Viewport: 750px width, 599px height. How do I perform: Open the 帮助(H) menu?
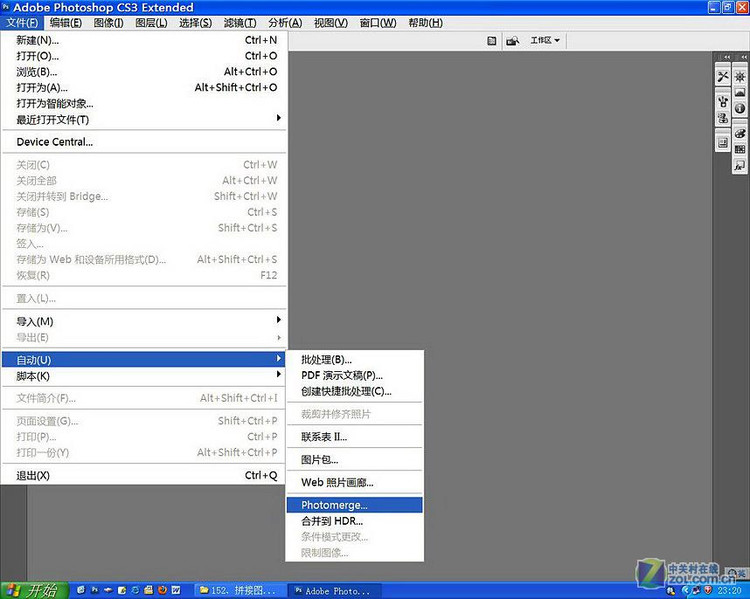(x=425, y=22)
